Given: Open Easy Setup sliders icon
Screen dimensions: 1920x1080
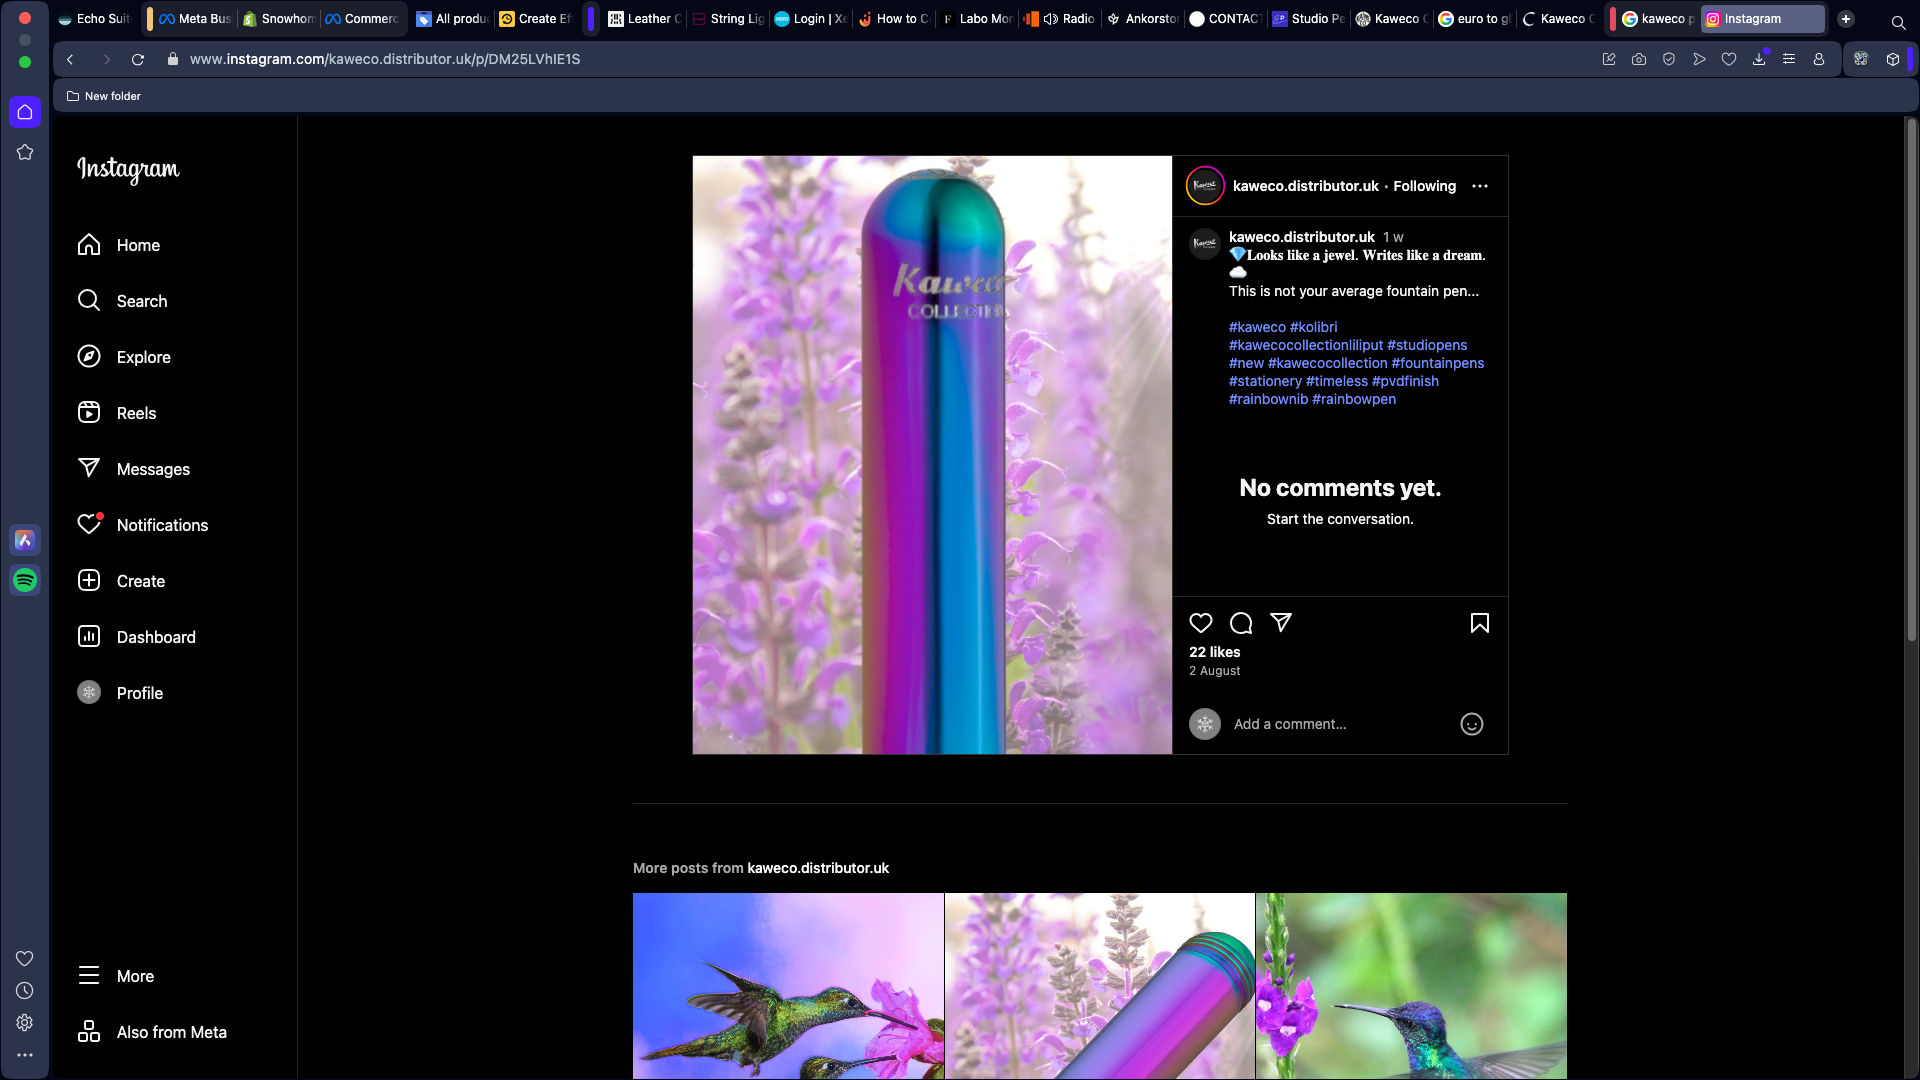Looking at the screenshot, I should [x=1789, y=59].
